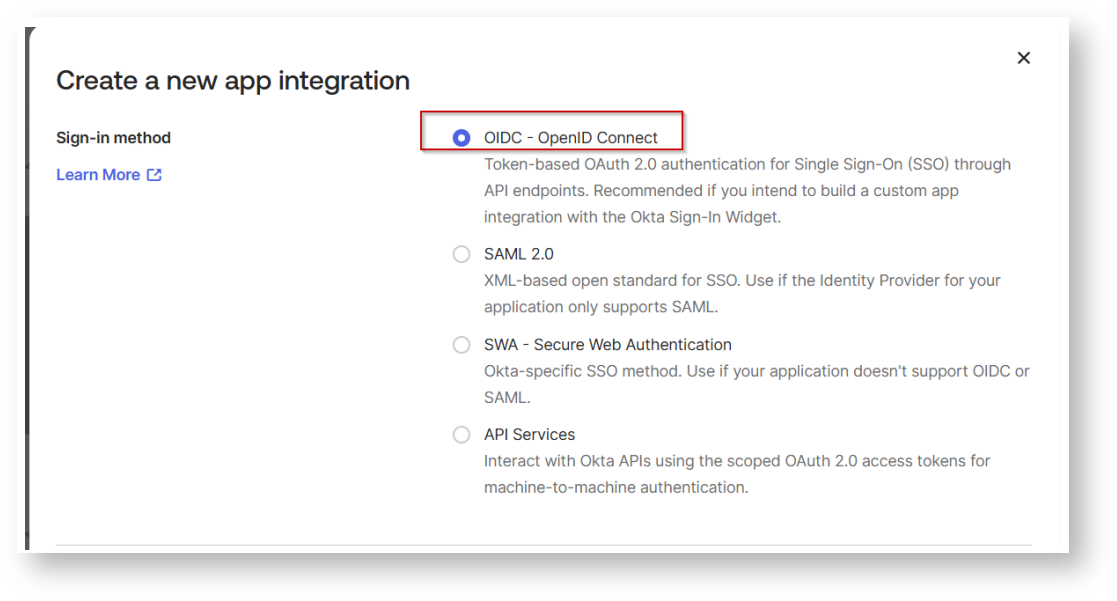Choose the SAML 2.0 radio button
Screen dimensions: 1117x601
[x=461, y=254]
